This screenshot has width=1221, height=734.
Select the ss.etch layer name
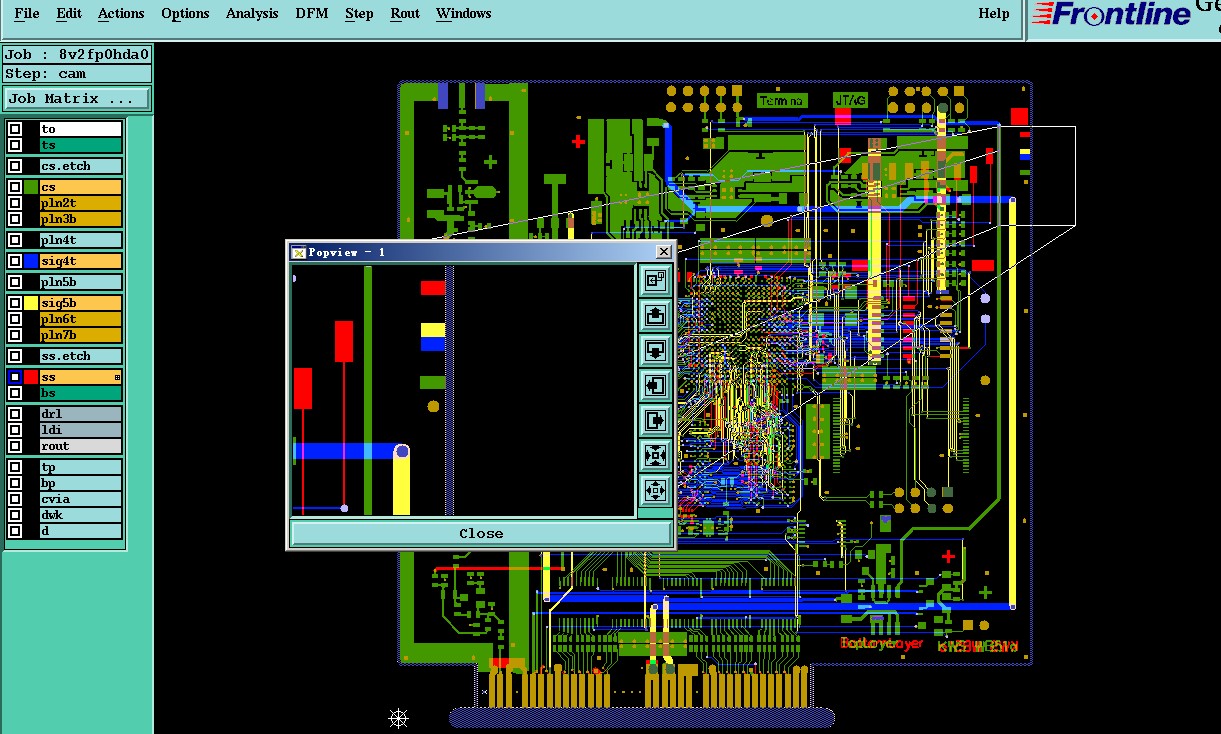pos(81,356)
